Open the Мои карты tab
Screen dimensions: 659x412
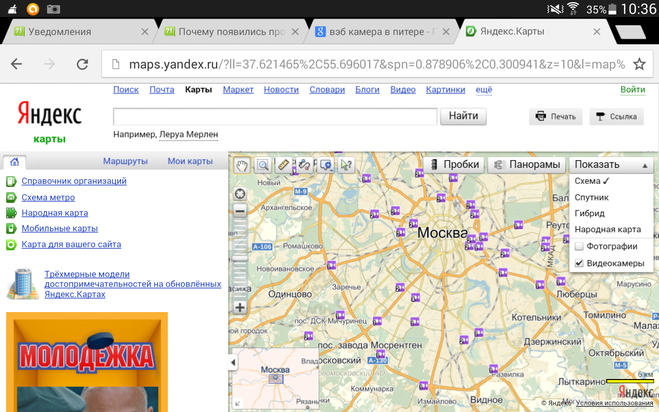[190, 161]
